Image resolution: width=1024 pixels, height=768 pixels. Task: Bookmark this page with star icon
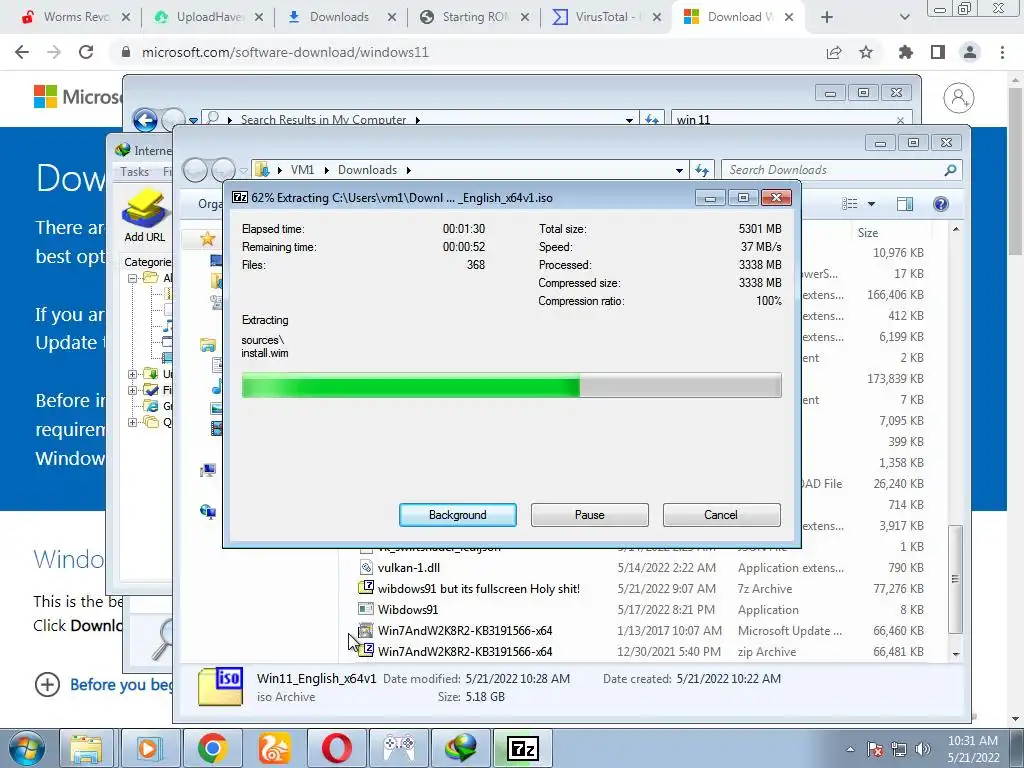point(866,52)
